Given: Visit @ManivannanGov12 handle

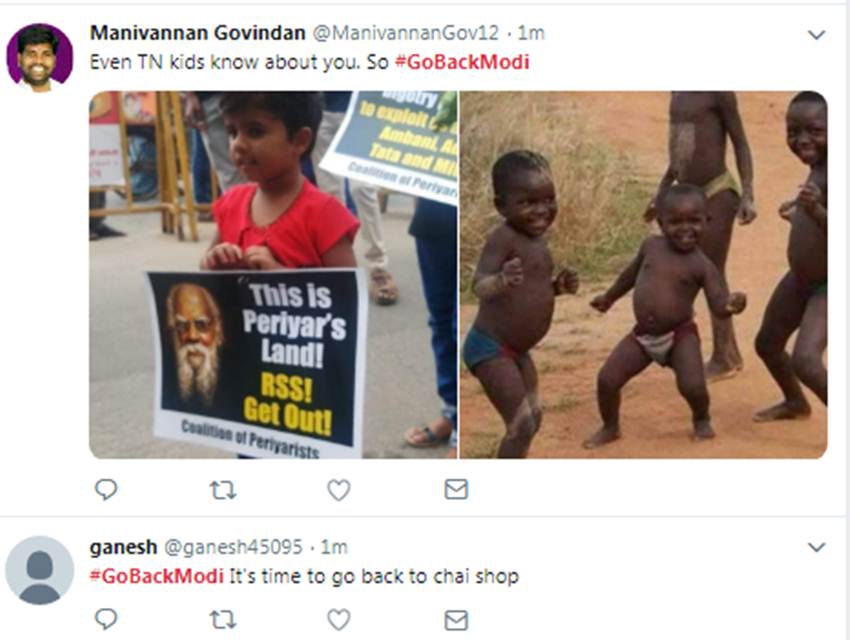Looking at the screenshot, I should [x=405, y=33].
